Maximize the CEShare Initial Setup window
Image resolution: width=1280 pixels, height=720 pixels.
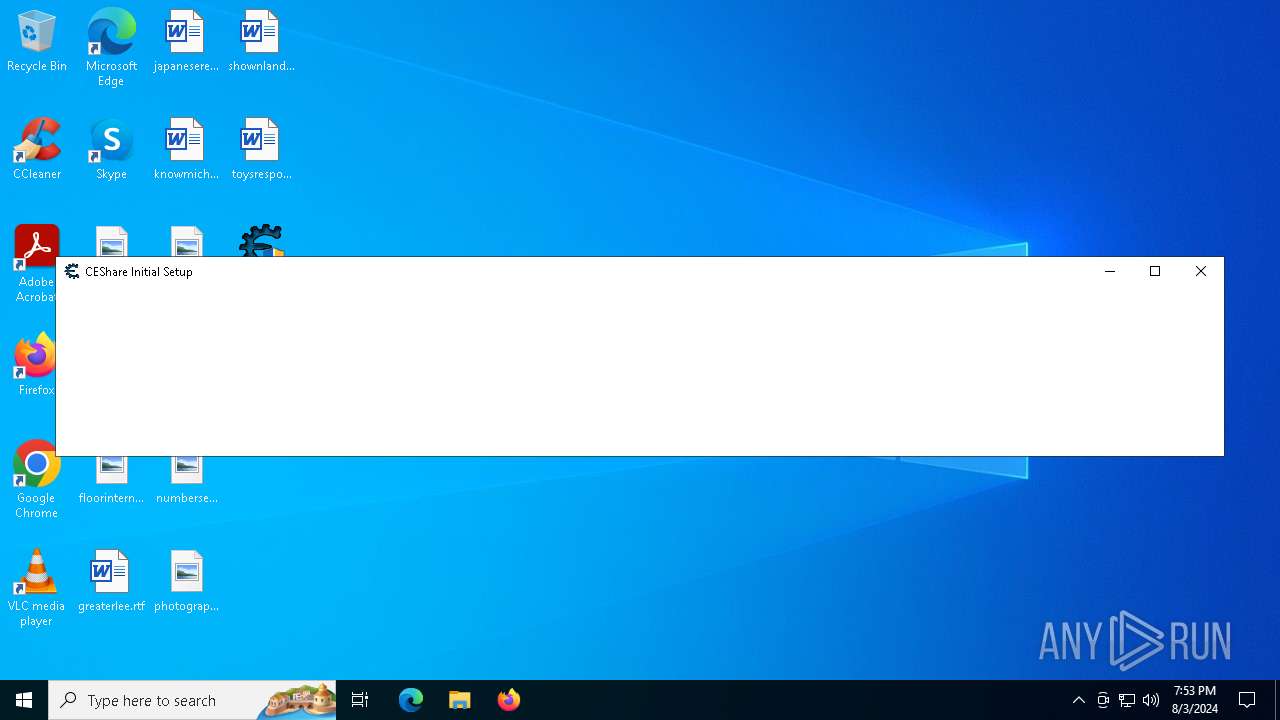click(1155, 271)
